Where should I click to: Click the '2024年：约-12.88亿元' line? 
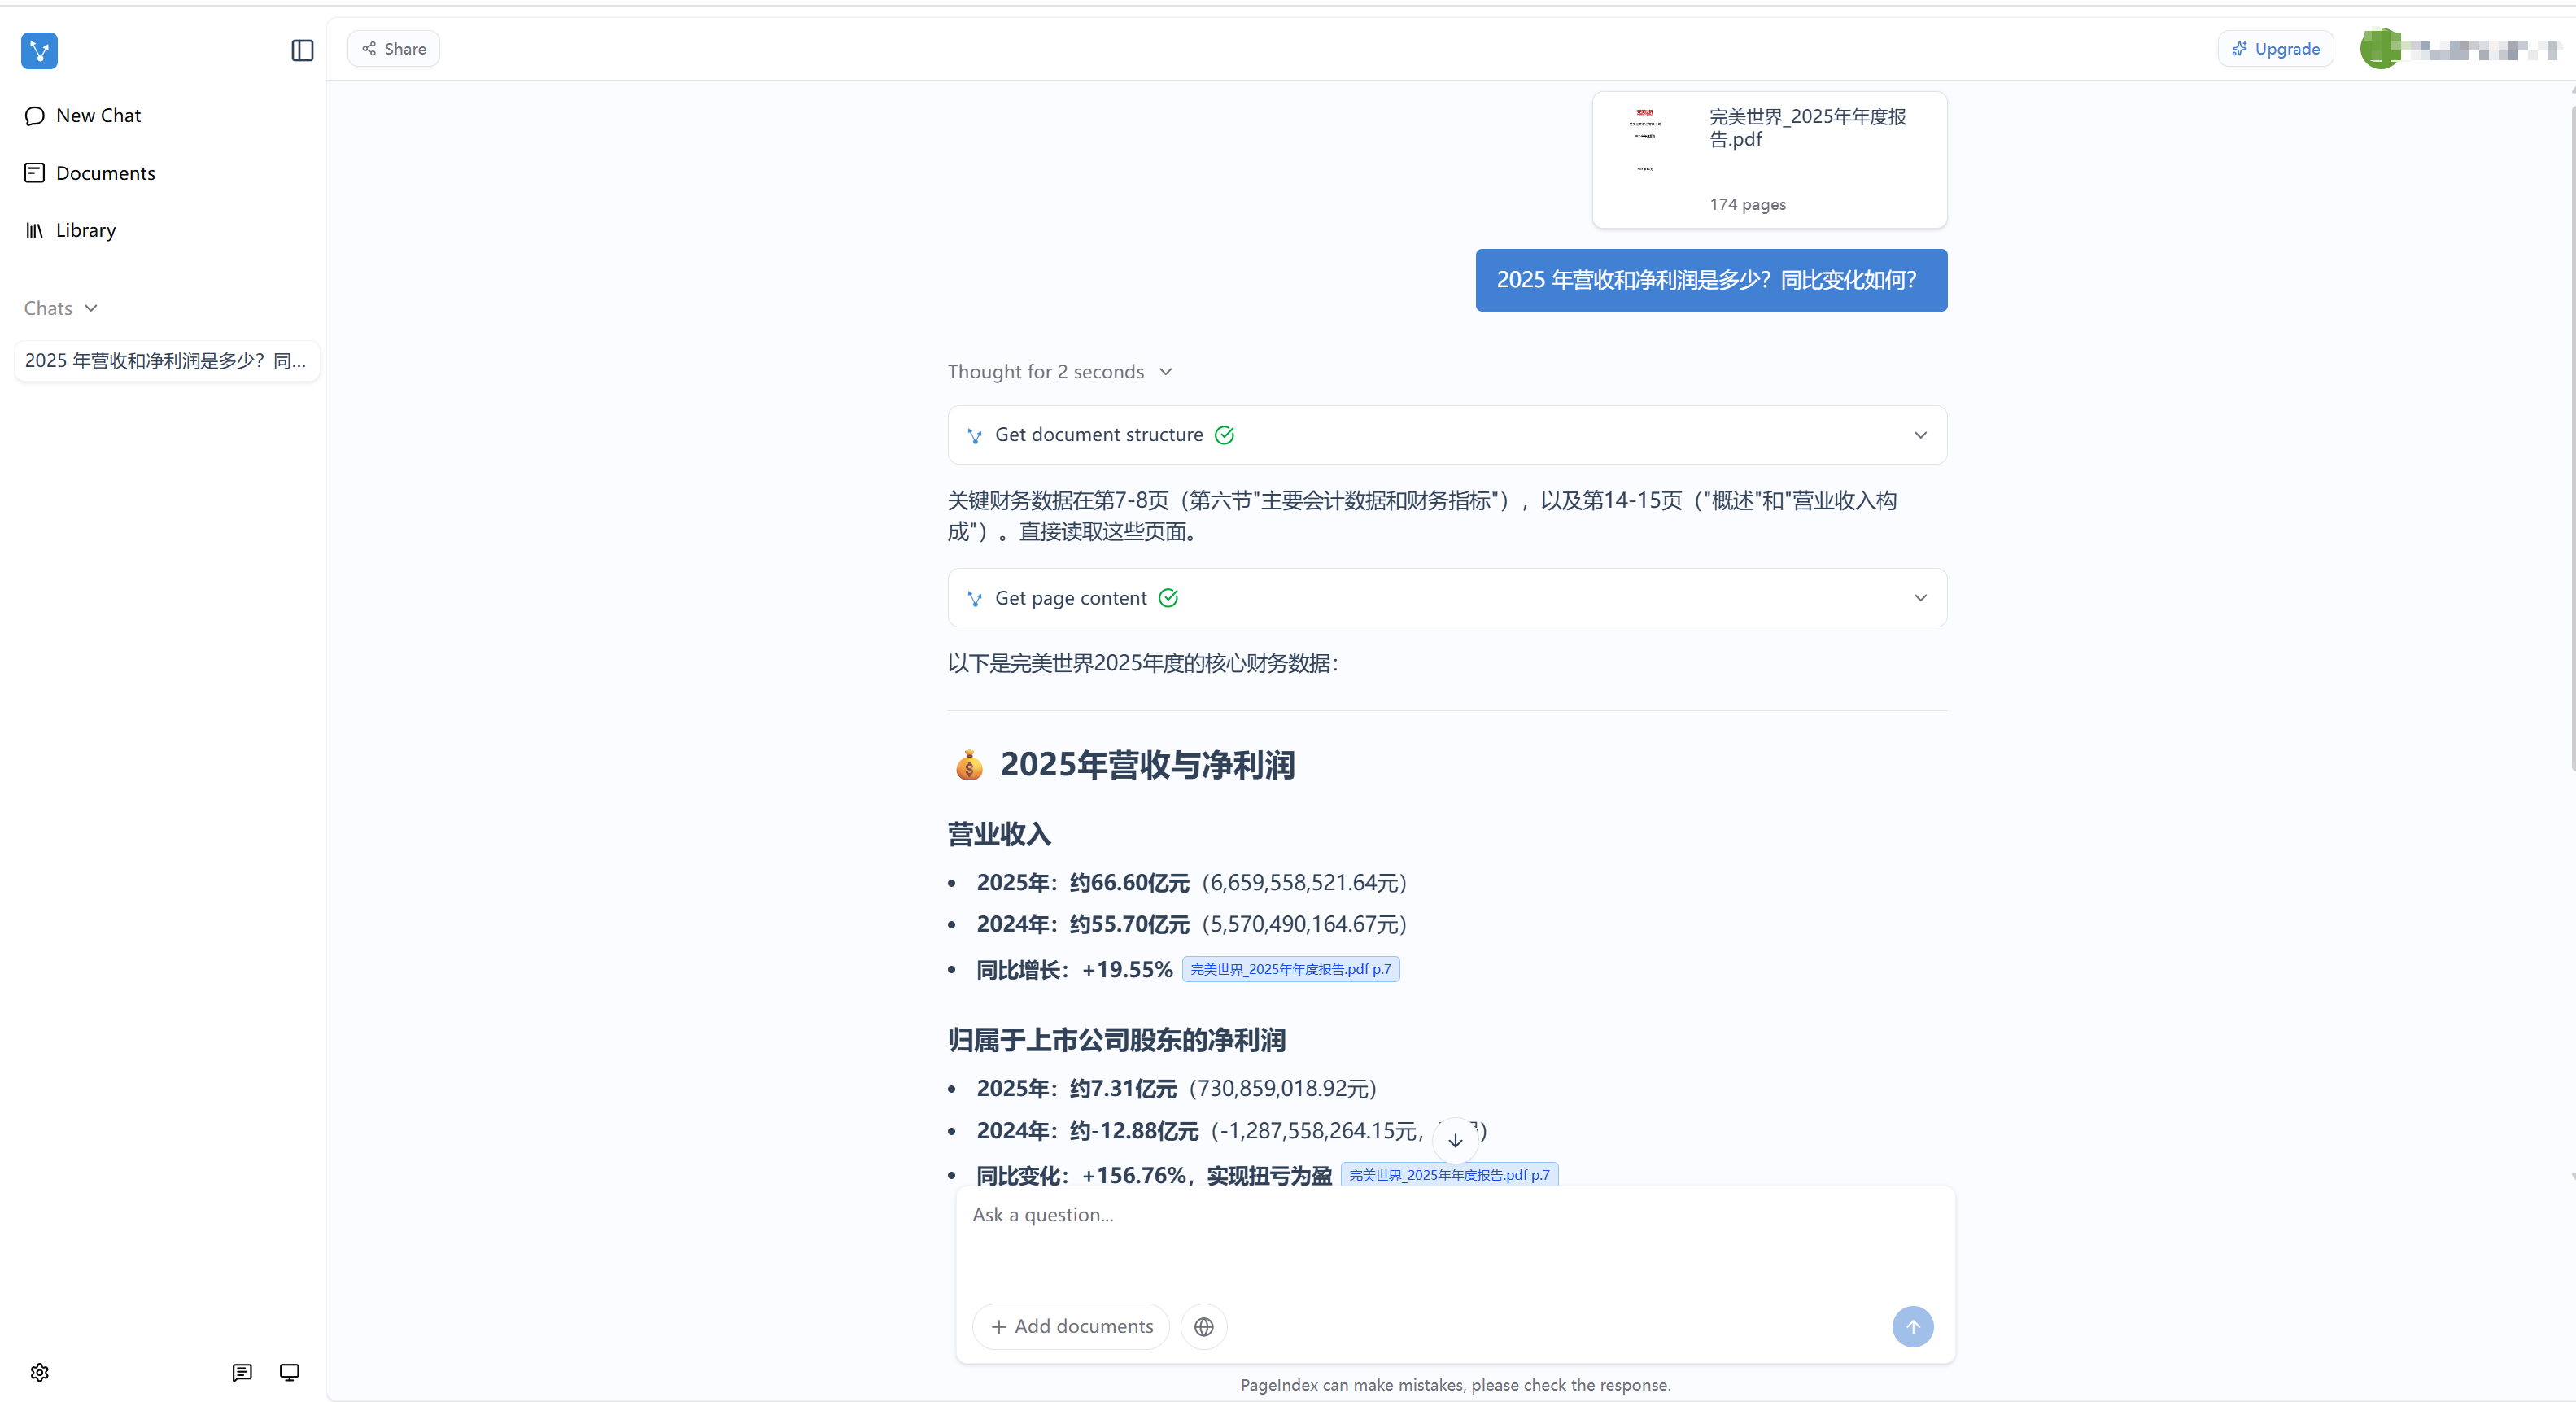click(1231, 1131)
